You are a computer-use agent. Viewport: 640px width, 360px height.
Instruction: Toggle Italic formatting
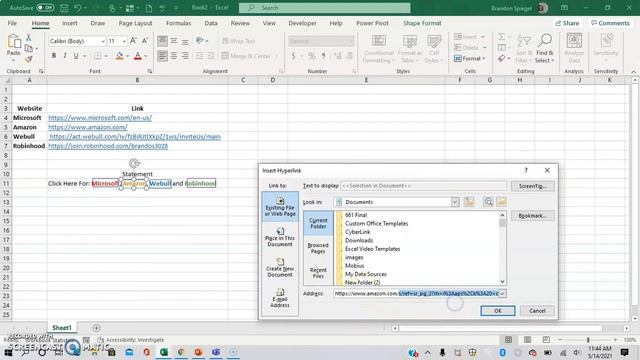pos(64,56)
